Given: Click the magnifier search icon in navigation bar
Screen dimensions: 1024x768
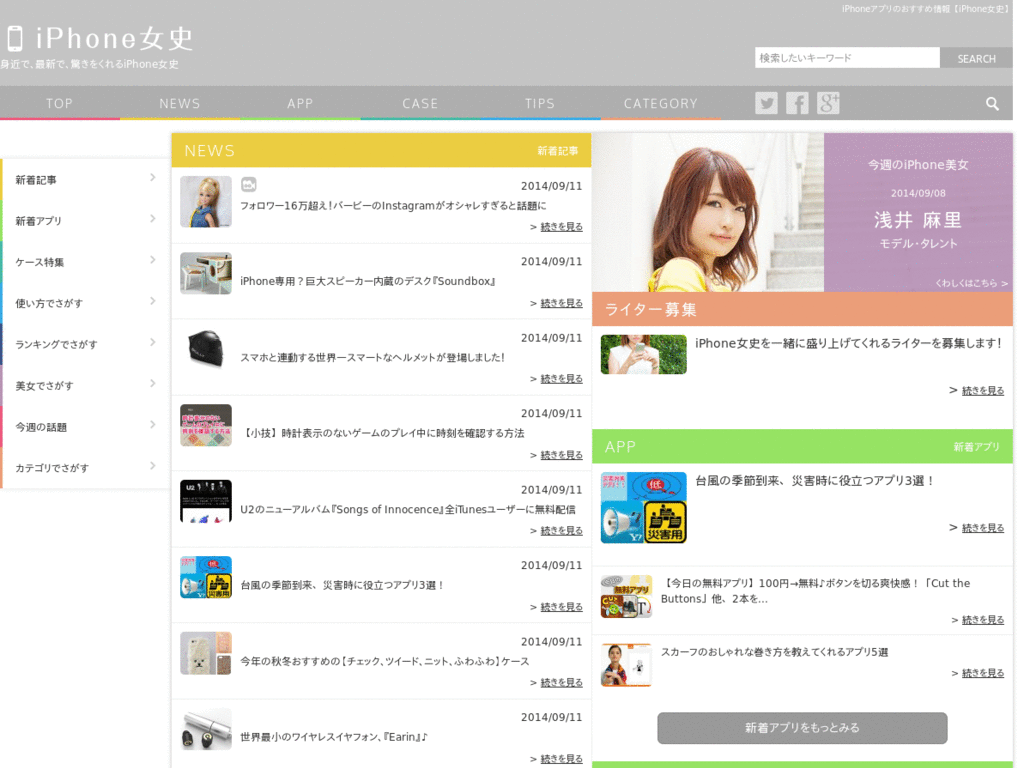Looking at the screenshot, I should (x=992, y=104).
